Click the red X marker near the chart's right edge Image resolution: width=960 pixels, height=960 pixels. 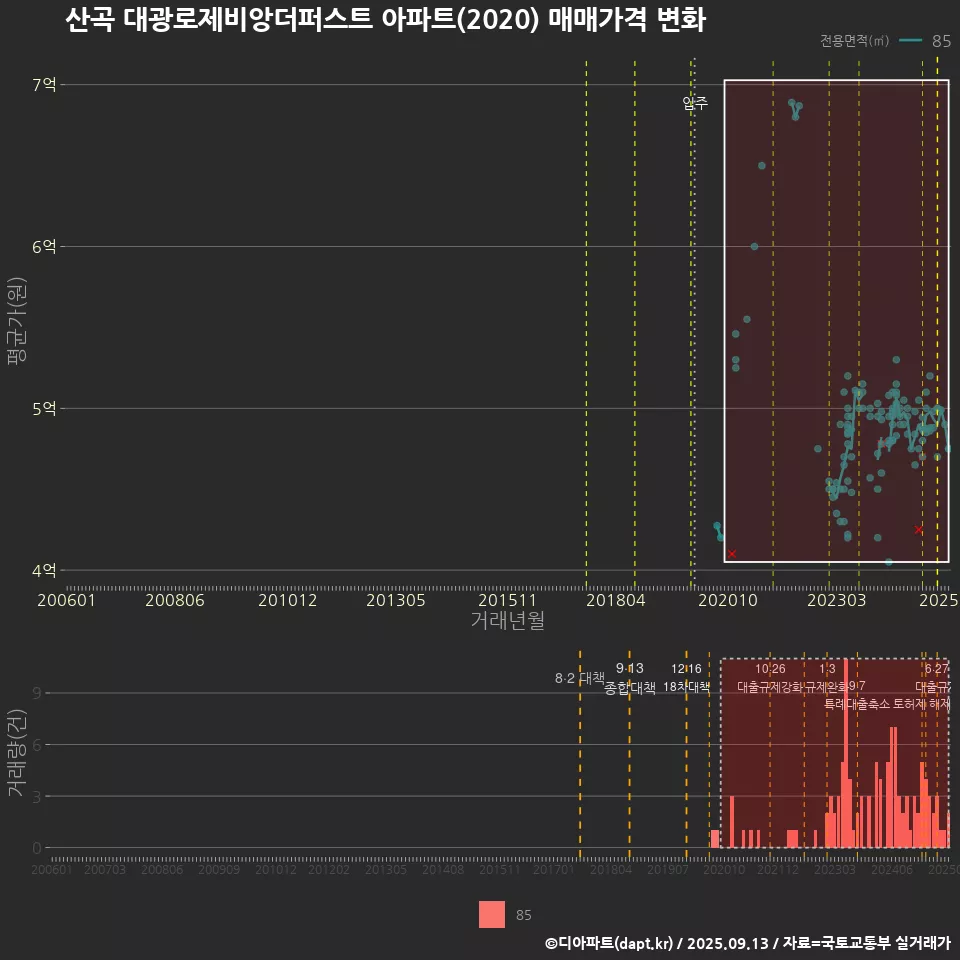(x=918, y=530)
